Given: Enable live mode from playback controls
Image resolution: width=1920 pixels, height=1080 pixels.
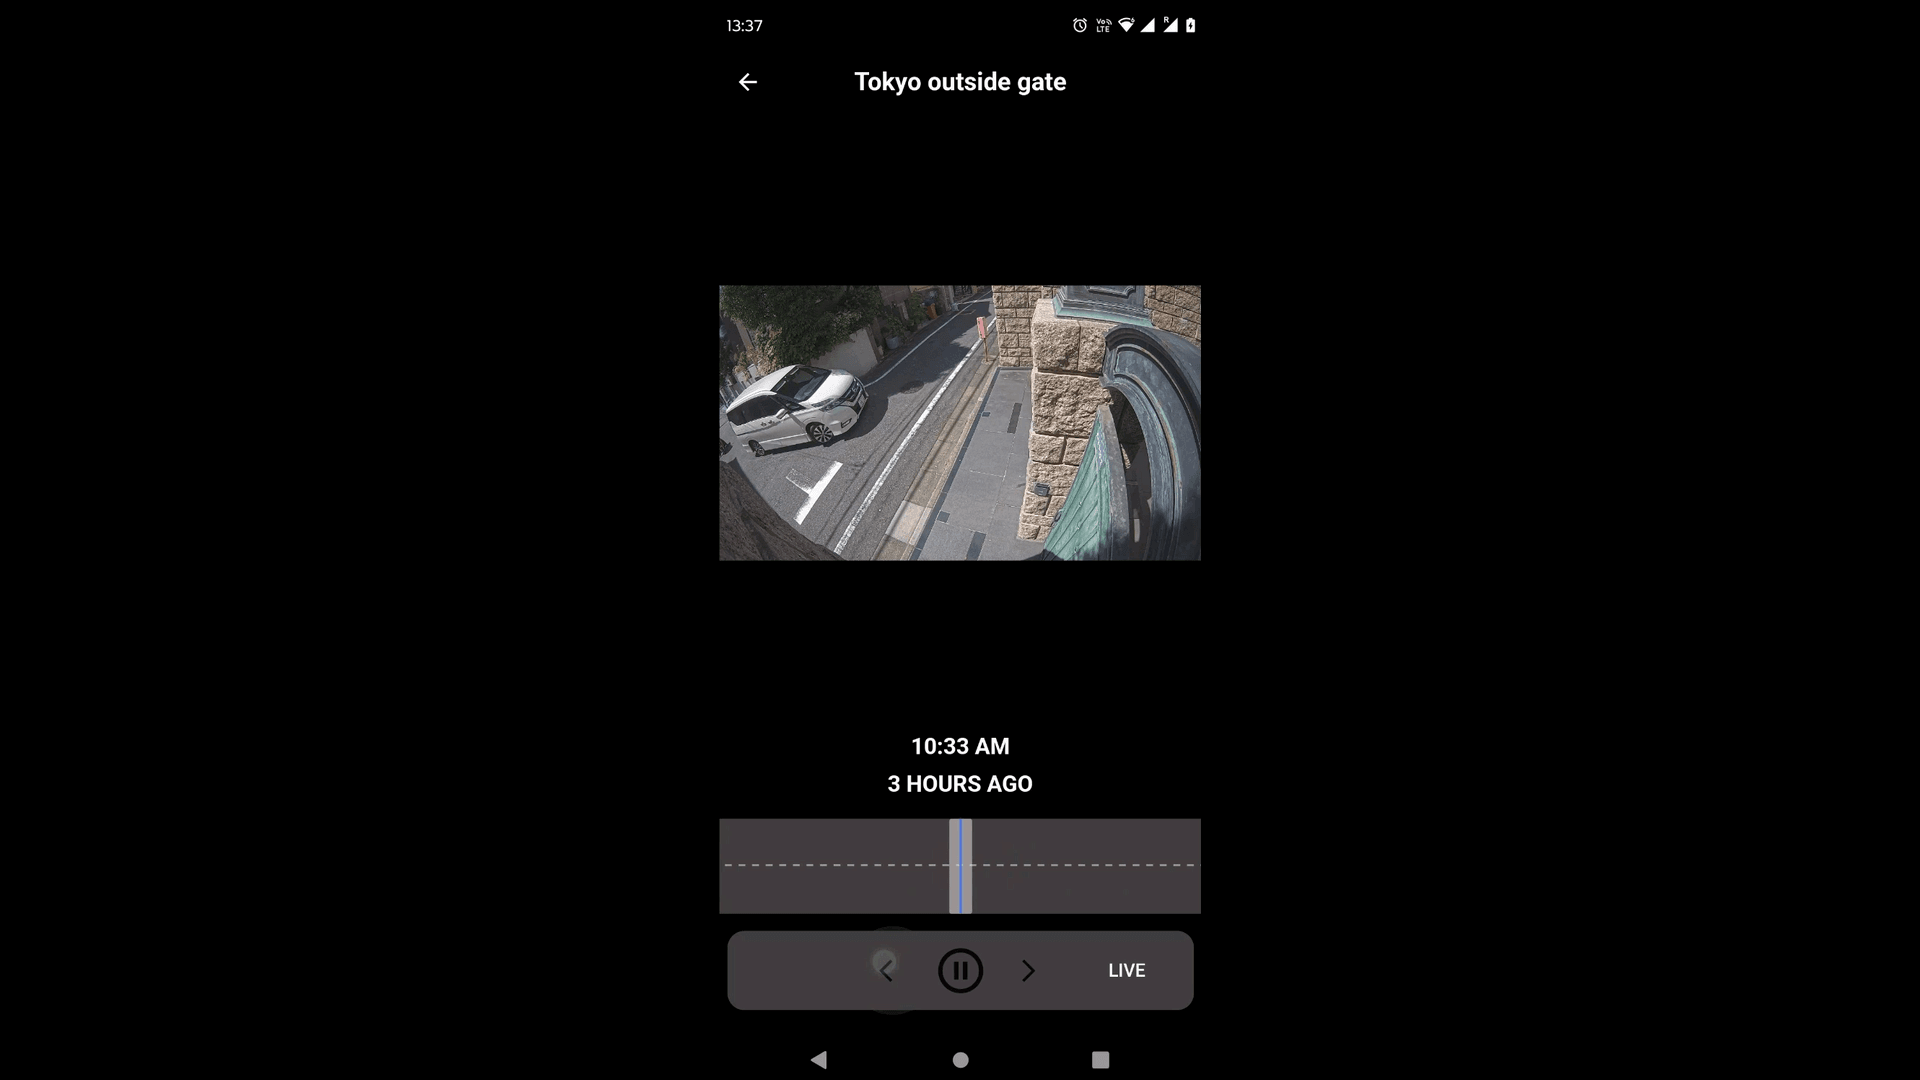Looking at the screenshot, I should coord(1126,971).
